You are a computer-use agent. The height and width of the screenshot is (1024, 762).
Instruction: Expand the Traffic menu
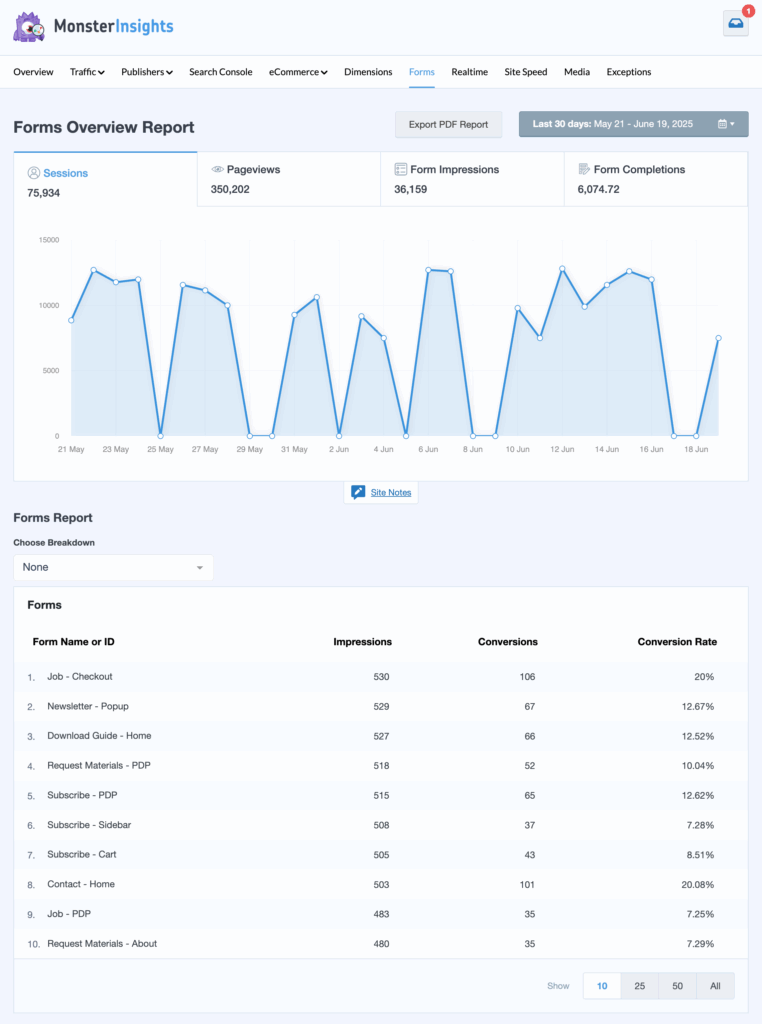coord(87,72)
